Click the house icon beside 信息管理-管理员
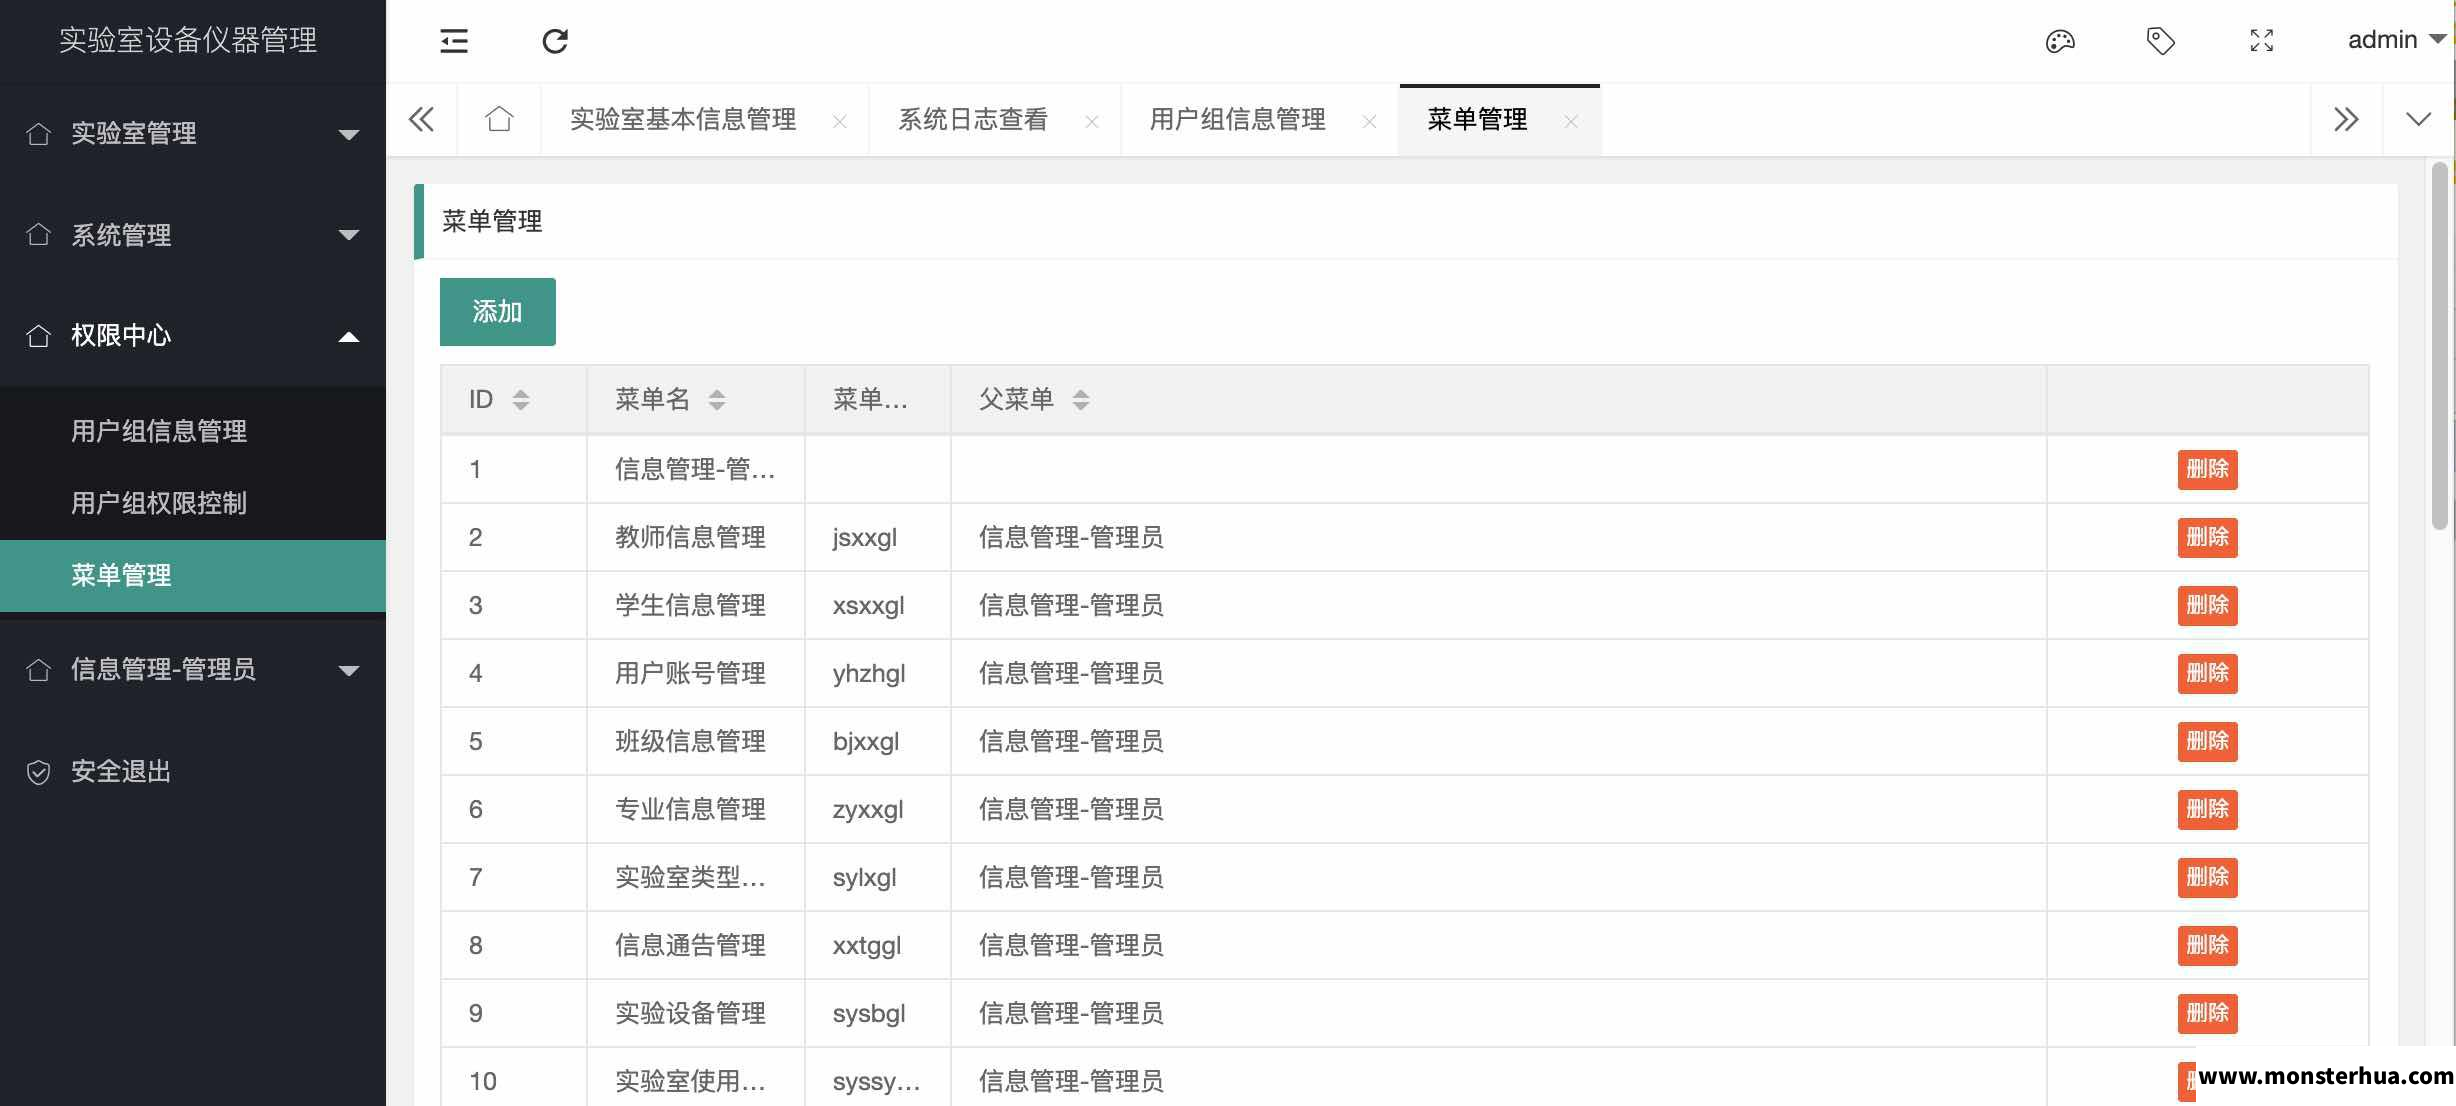 click(38, 670)
